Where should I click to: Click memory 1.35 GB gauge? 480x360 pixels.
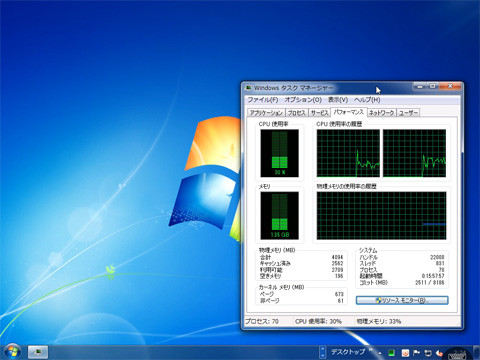(280, 216)
